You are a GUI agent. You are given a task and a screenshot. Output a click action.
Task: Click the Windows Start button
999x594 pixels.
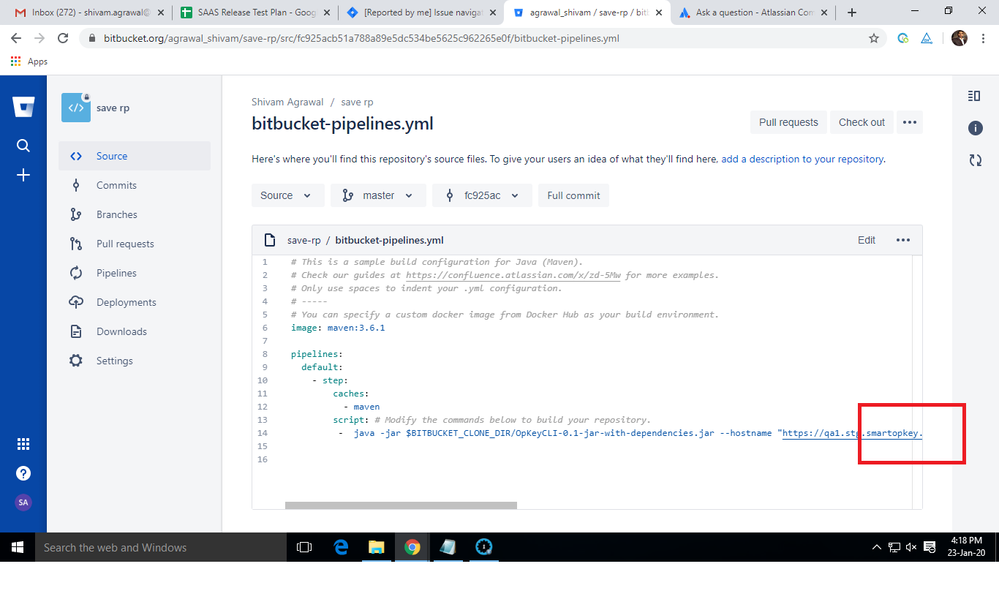[17, 547]
